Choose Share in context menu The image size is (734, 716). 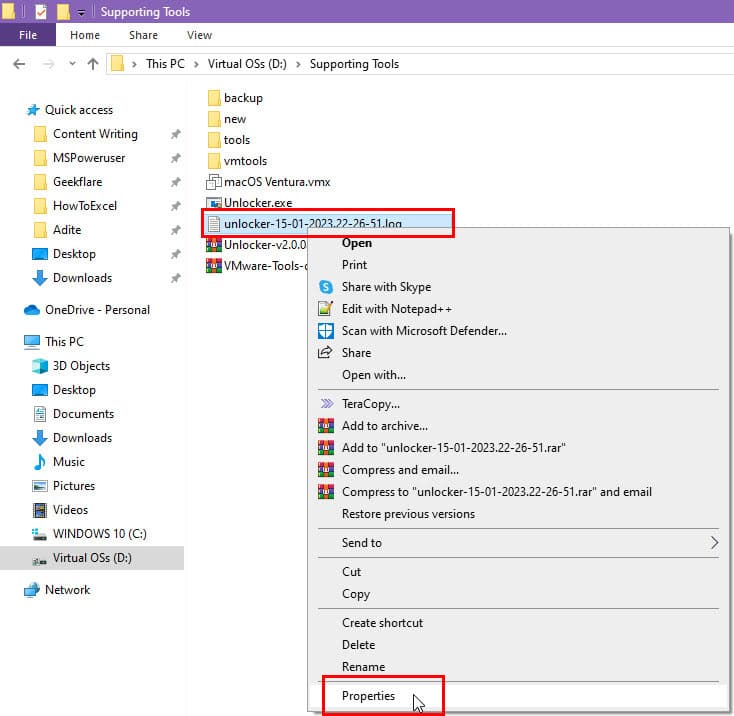tap(356, 353)
